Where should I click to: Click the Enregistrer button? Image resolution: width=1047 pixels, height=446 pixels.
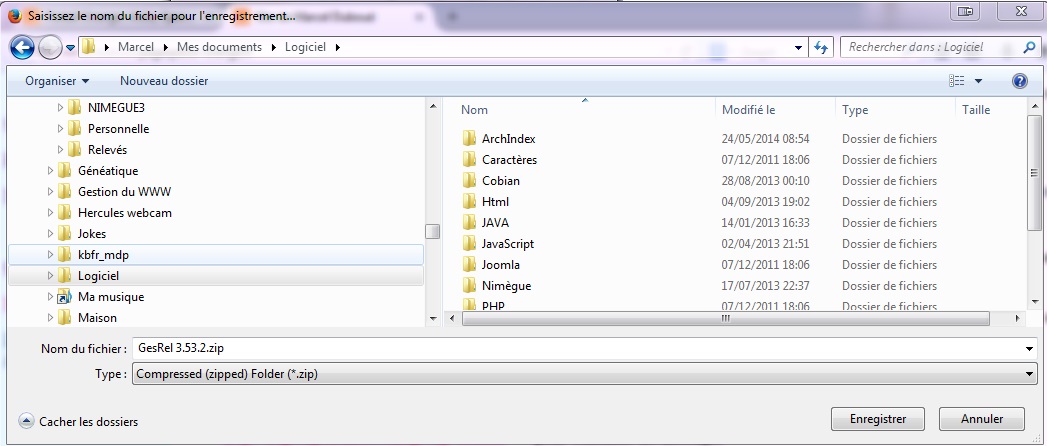[x=877, y=419]
